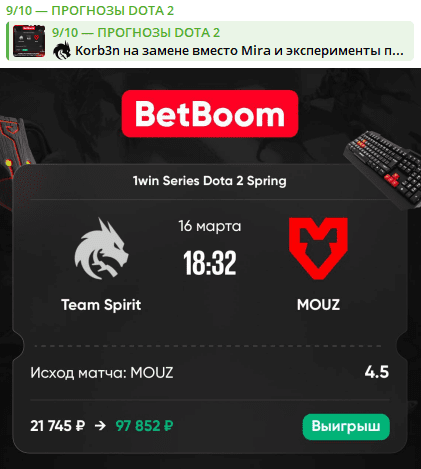Click the MOUZ team name label
The image size is (421, 469).
(x=318, y=305)
